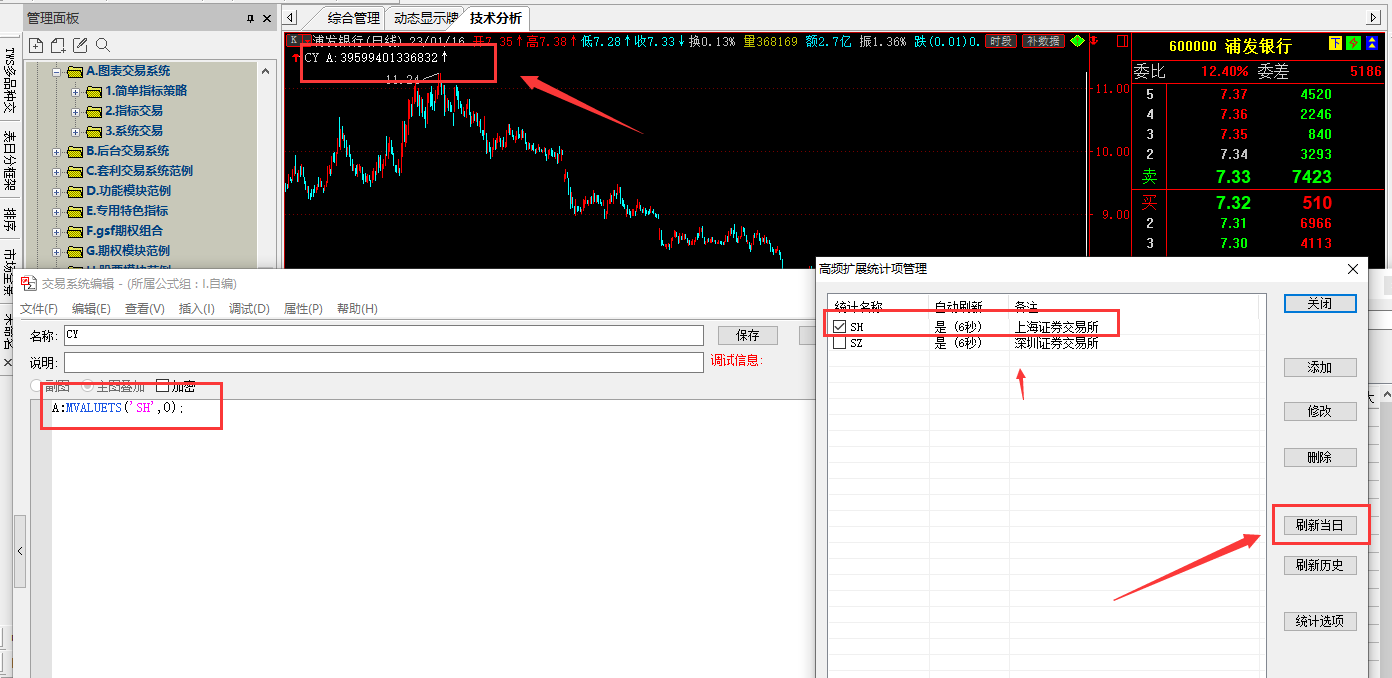
Task: Select the 副图 radio button
Action: point(36,386)
